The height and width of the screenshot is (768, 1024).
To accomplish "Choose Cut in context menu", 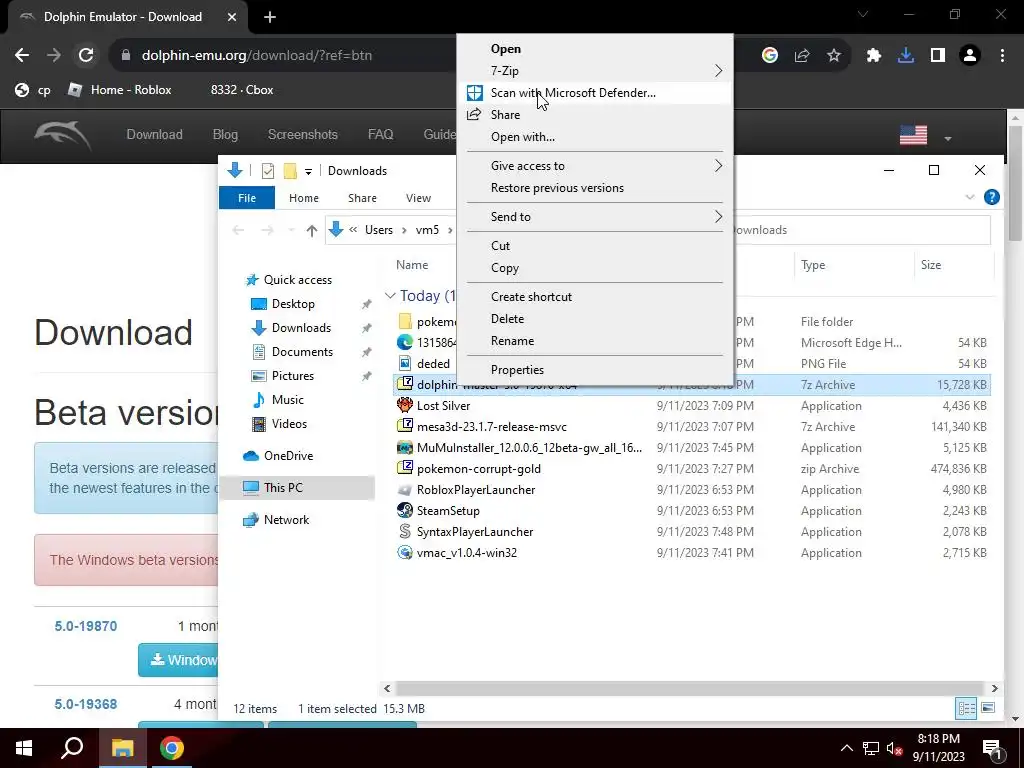I will pyautogui.click(x=595, y=246).
